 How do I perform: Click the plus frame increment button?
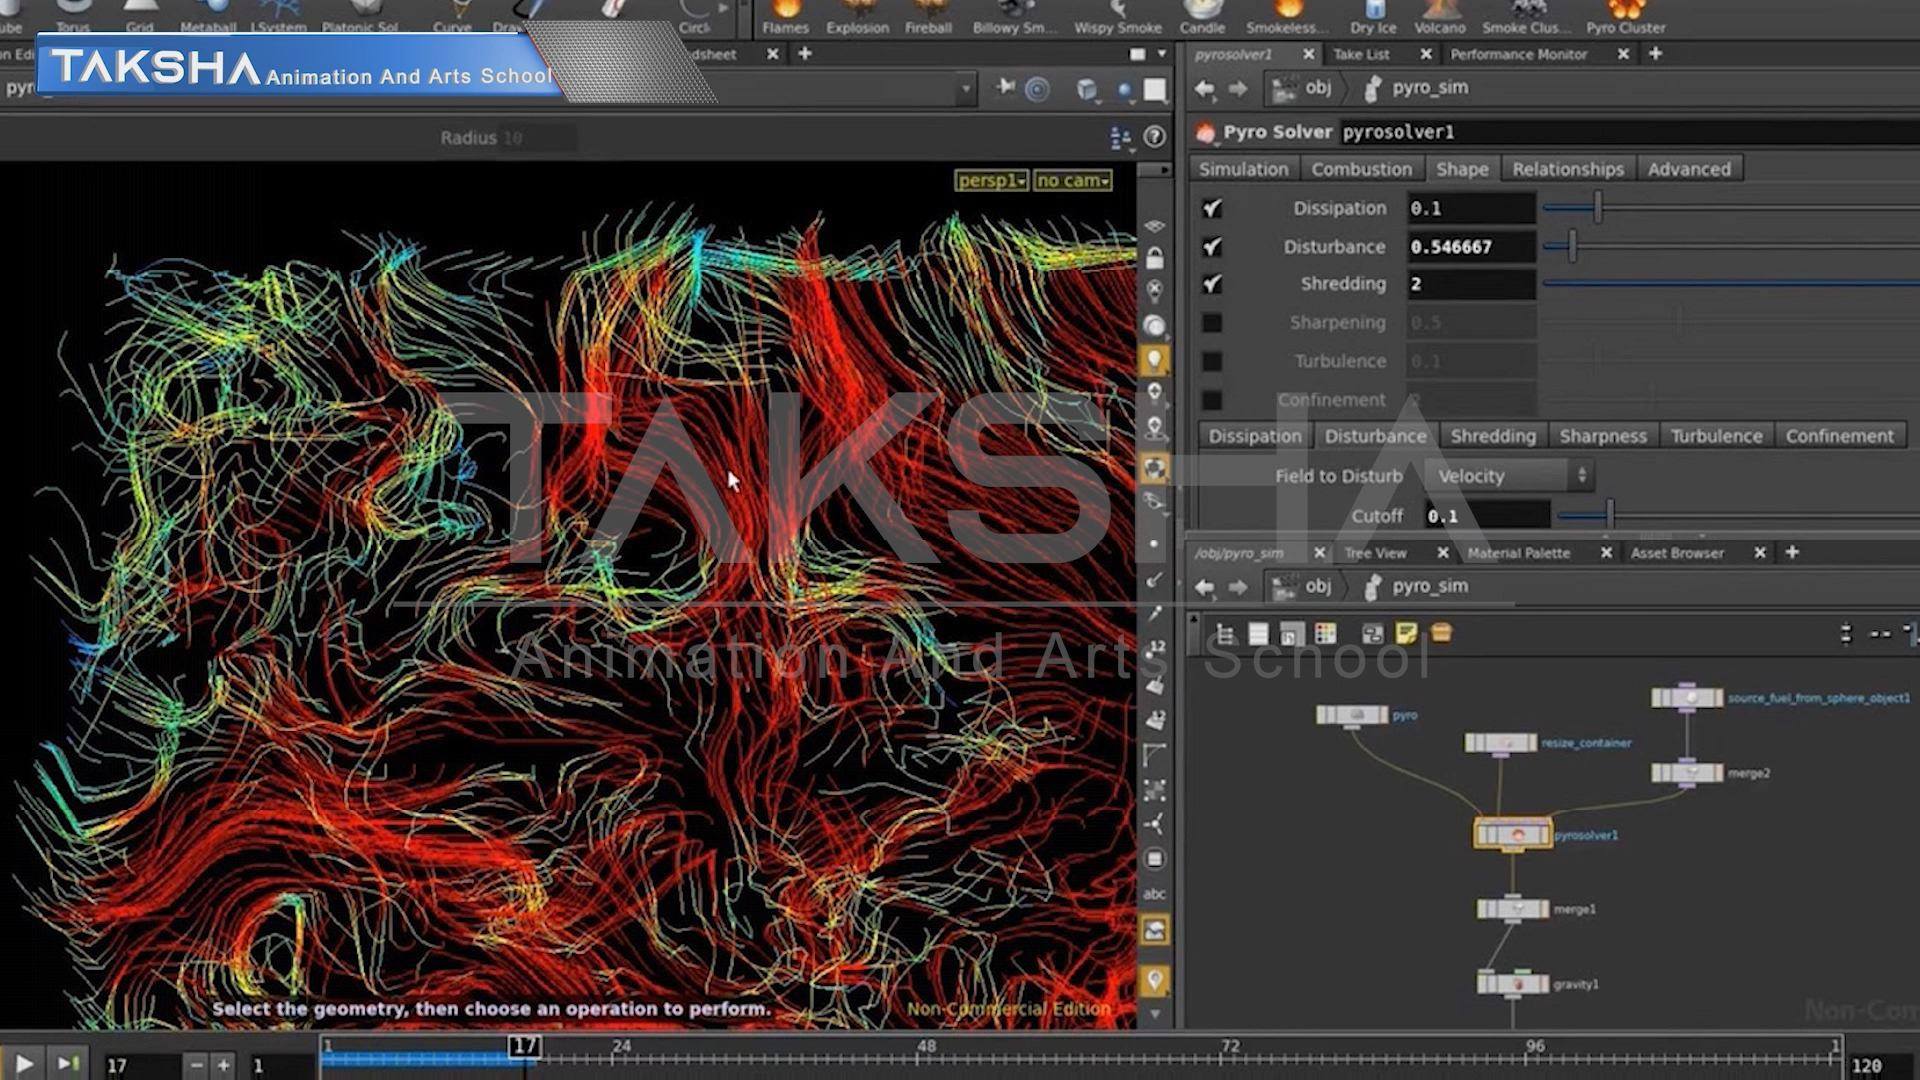click(x=223, y=1065)
